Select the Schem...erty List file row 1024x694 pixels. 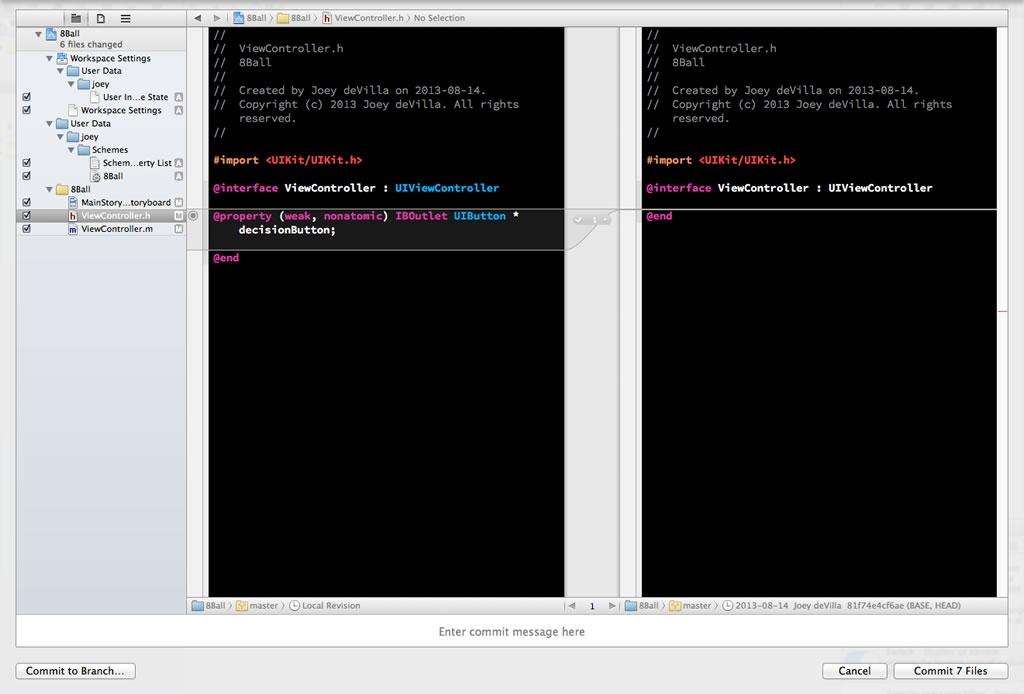click(101, 163)
